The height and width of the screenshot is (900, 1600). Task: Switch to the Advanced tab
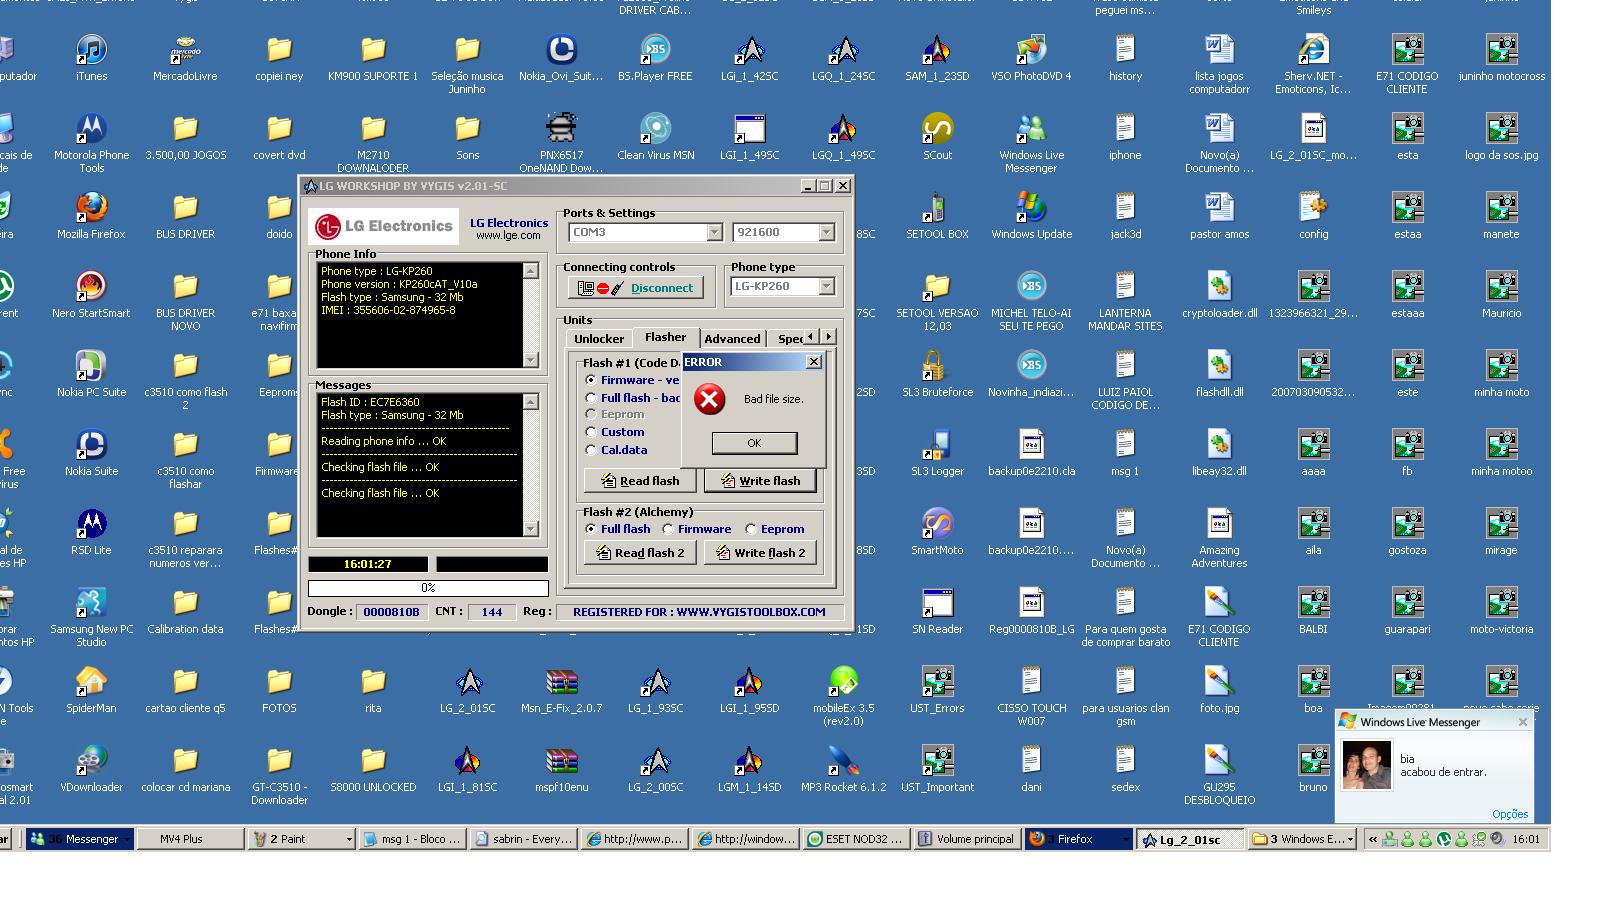(732, 339)
